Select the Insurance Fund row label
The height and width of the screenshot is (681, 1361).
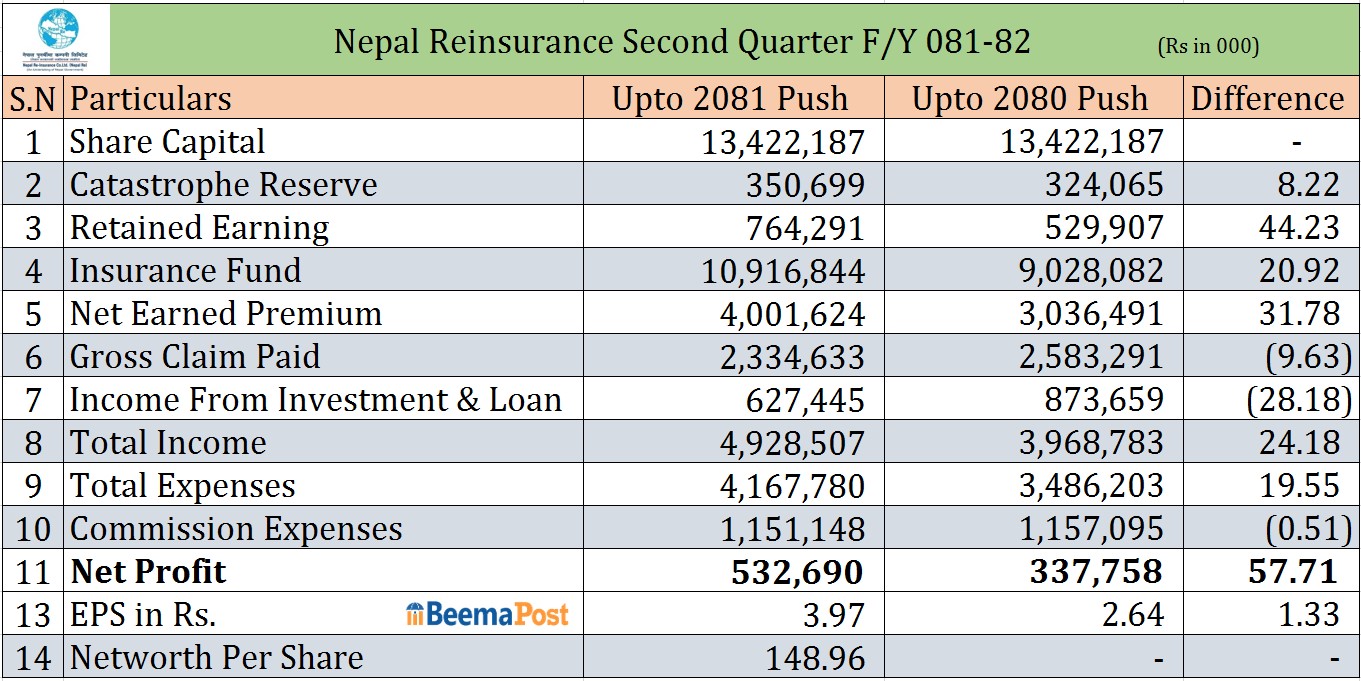tap(185, 271)
